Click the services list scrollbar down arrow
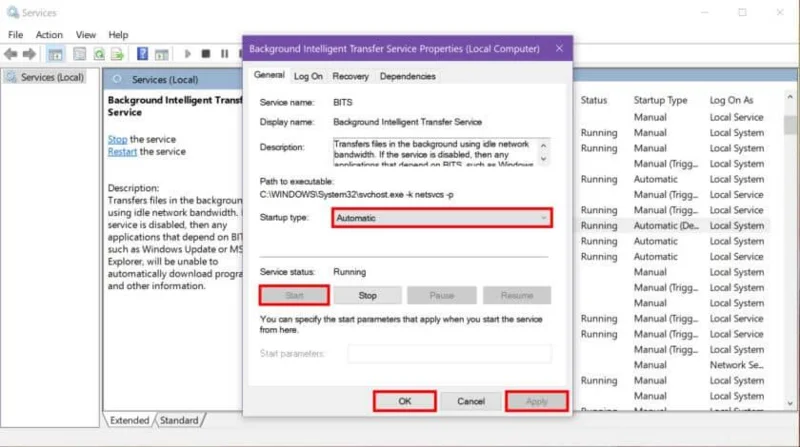800x447 pixels. coord(790,403)
